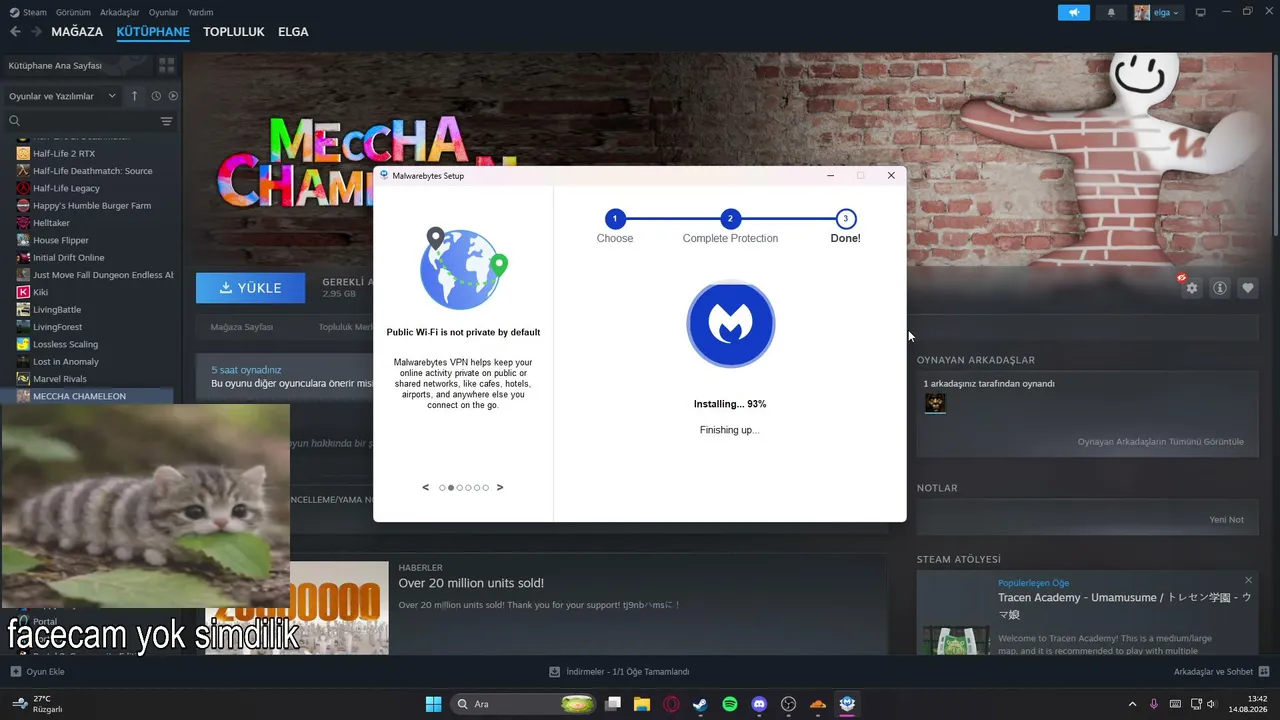Open the Mağaza Sayfası link
This screenshot has width=1280, height=720.
tap(242, 327)
